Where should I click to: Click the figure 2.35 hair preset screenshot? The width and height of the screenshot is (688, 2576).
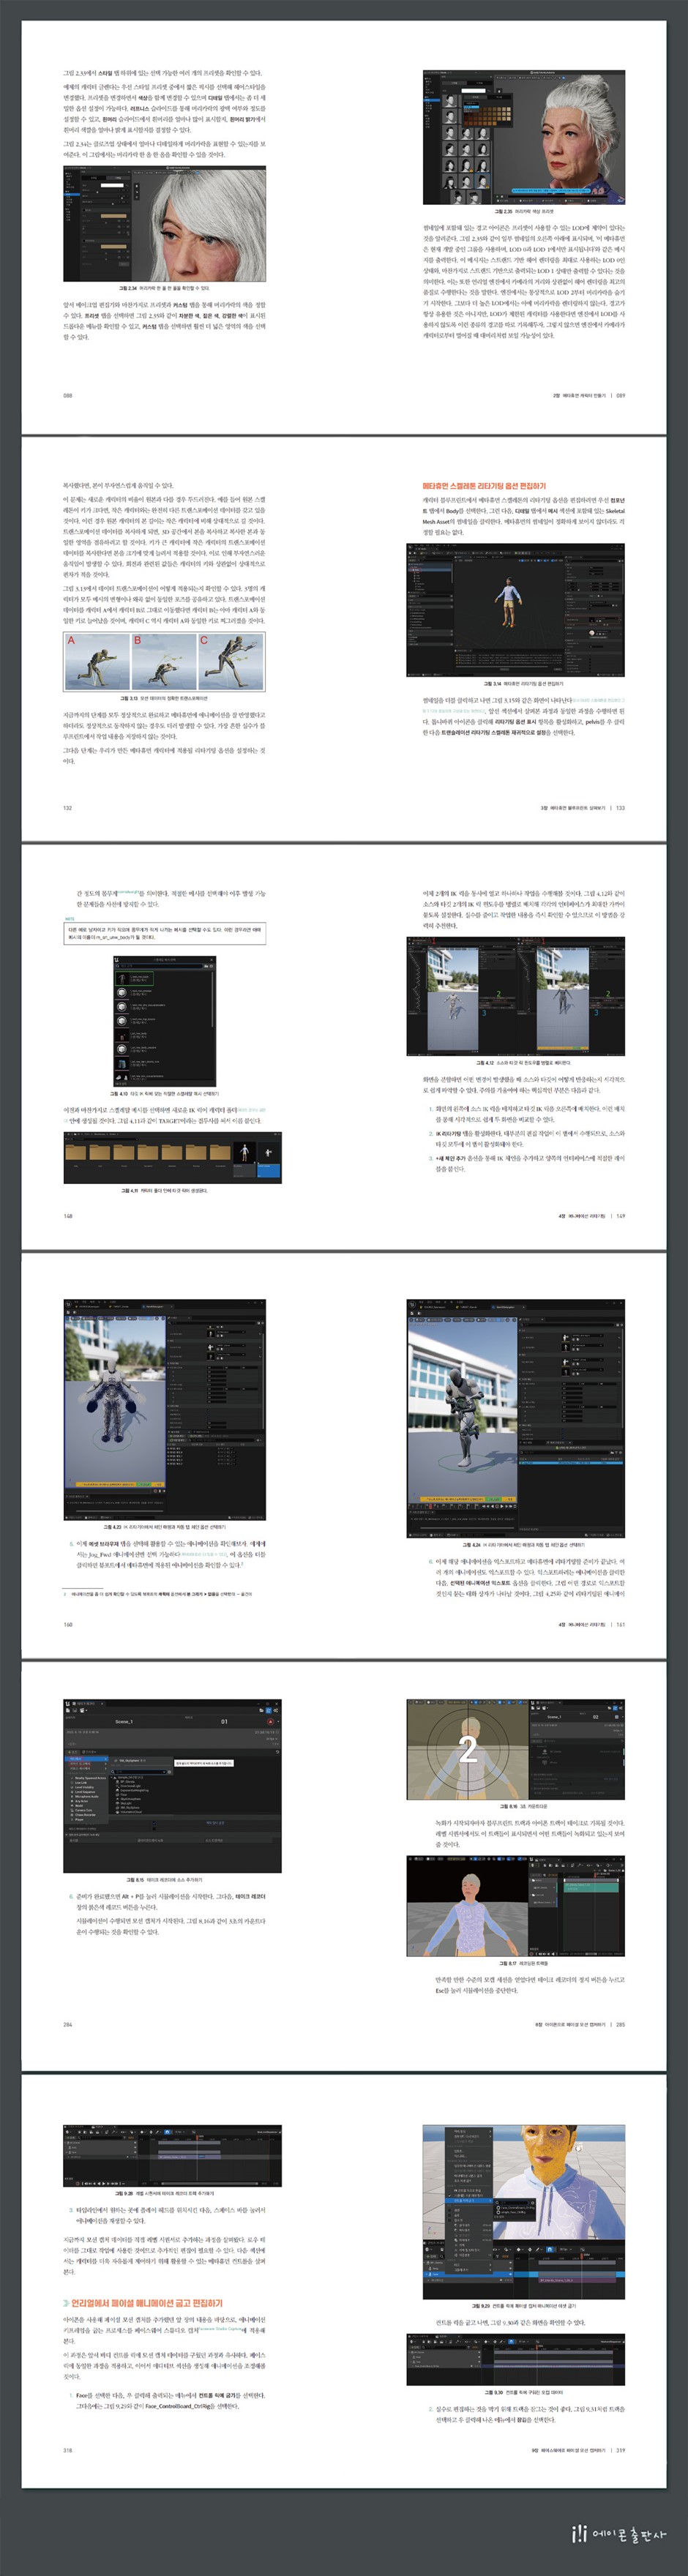pyautogui.click(x=523, y=137)
